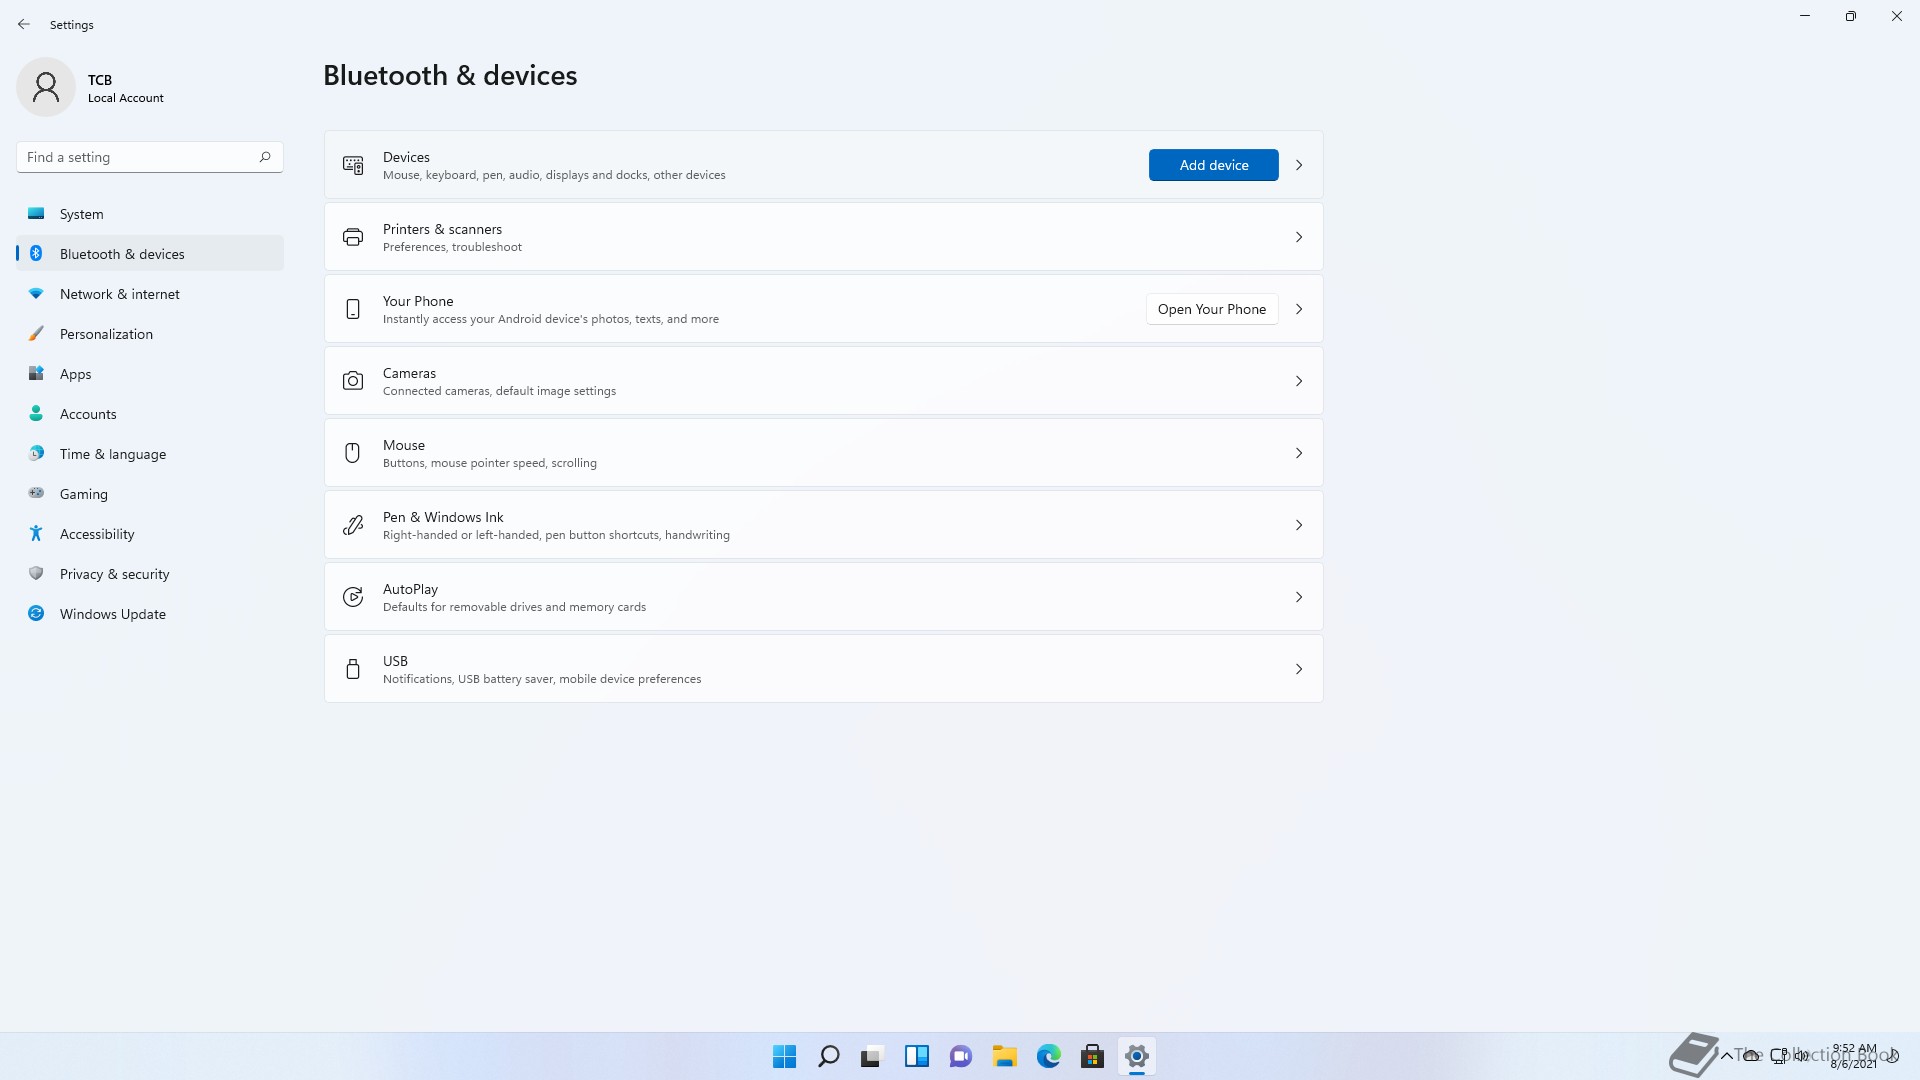Click 'Defaults for removable drives and memory cards'
This screenshot has width=1920, height=1080.
(x=514, y=607)
